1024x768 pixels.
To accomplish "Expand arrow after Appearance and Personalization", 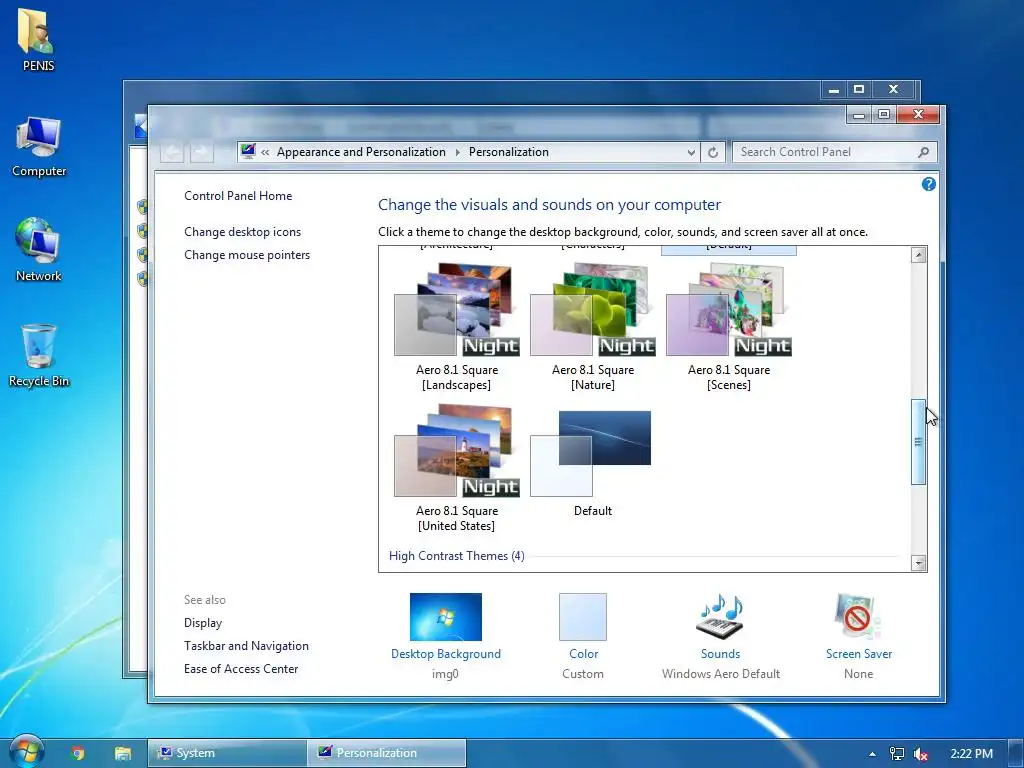I will click(457, 152).
